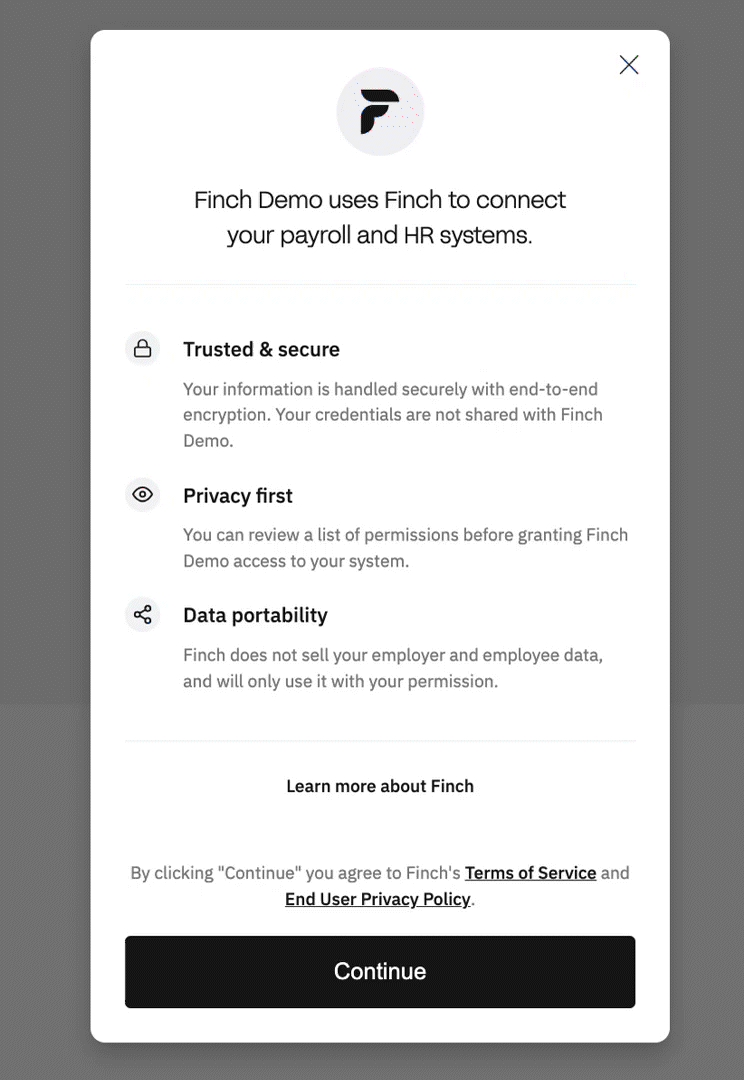Image resolution: width=744 pixels, height=1080 pixels.
Task: Click the end-to-end encryption description text
Action: (x=393, y=415)
